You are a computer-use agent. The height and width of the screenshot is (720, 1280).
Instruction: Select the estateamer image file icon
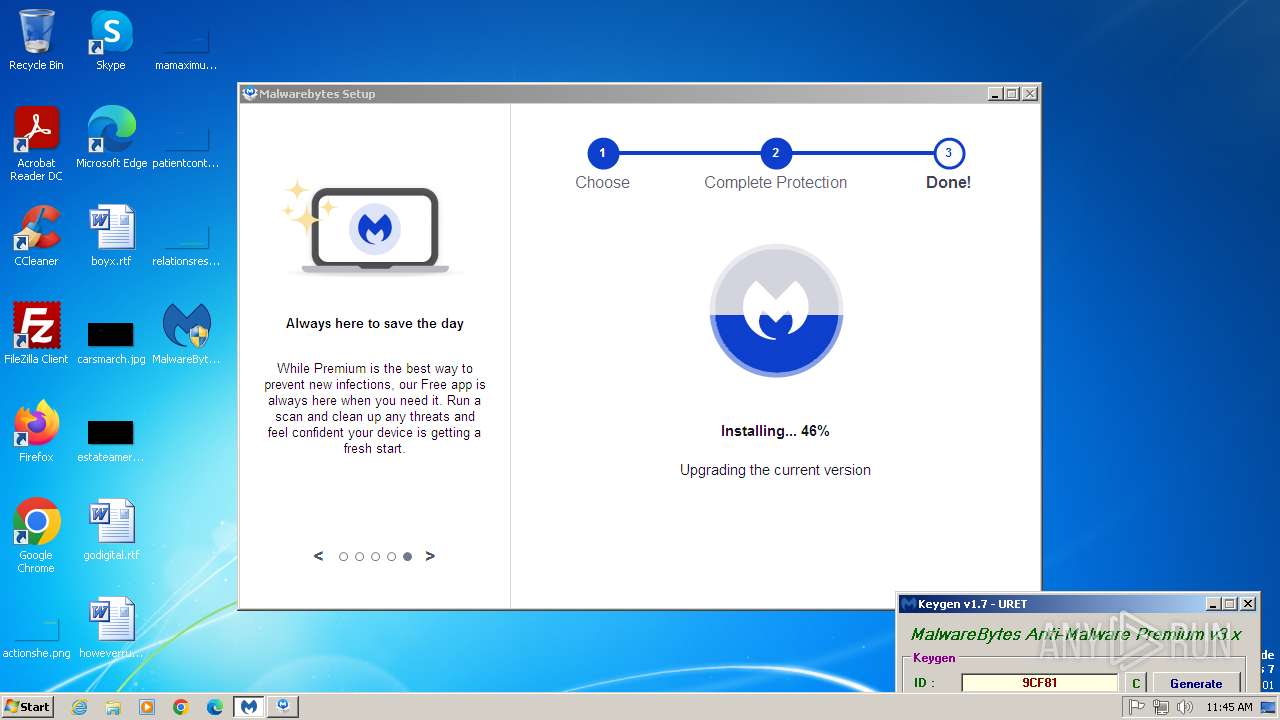(x=111, y=440)
